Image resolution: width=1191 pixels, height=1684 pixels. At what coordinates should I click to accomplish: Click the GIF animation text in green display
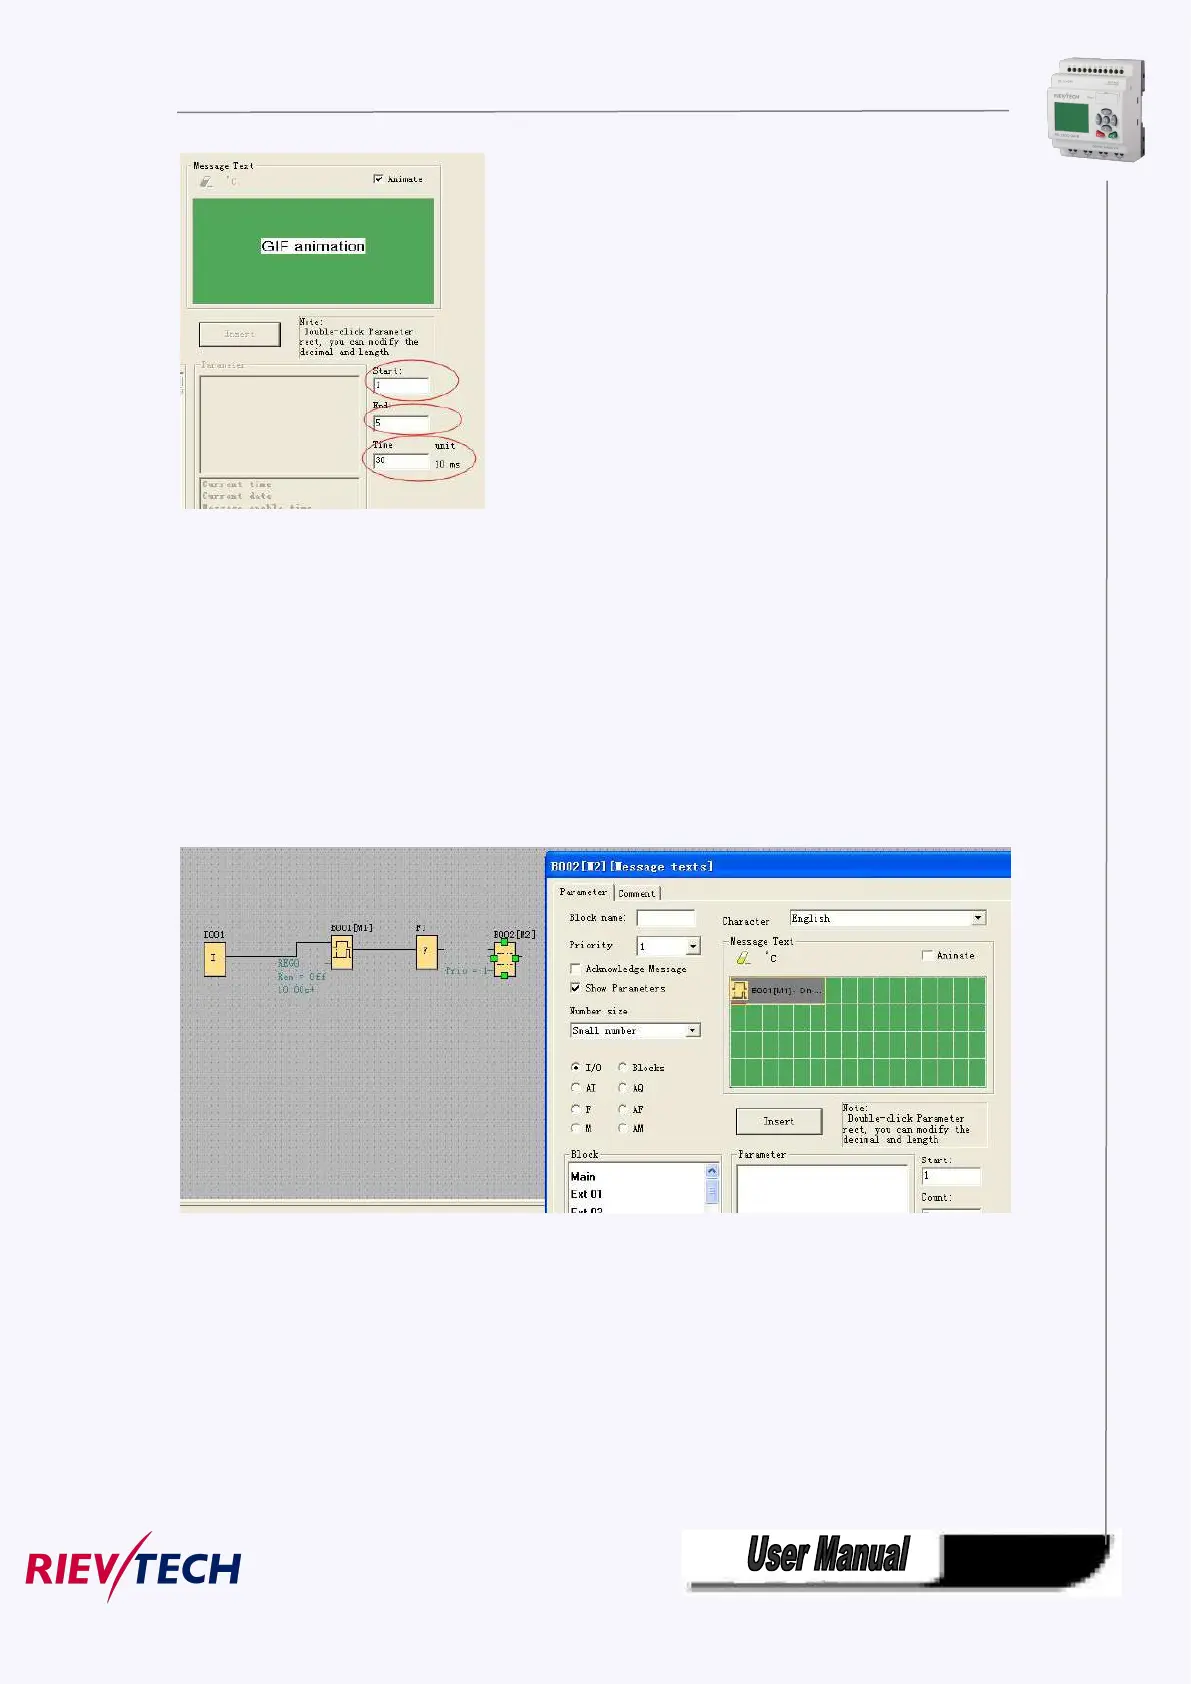313,246
